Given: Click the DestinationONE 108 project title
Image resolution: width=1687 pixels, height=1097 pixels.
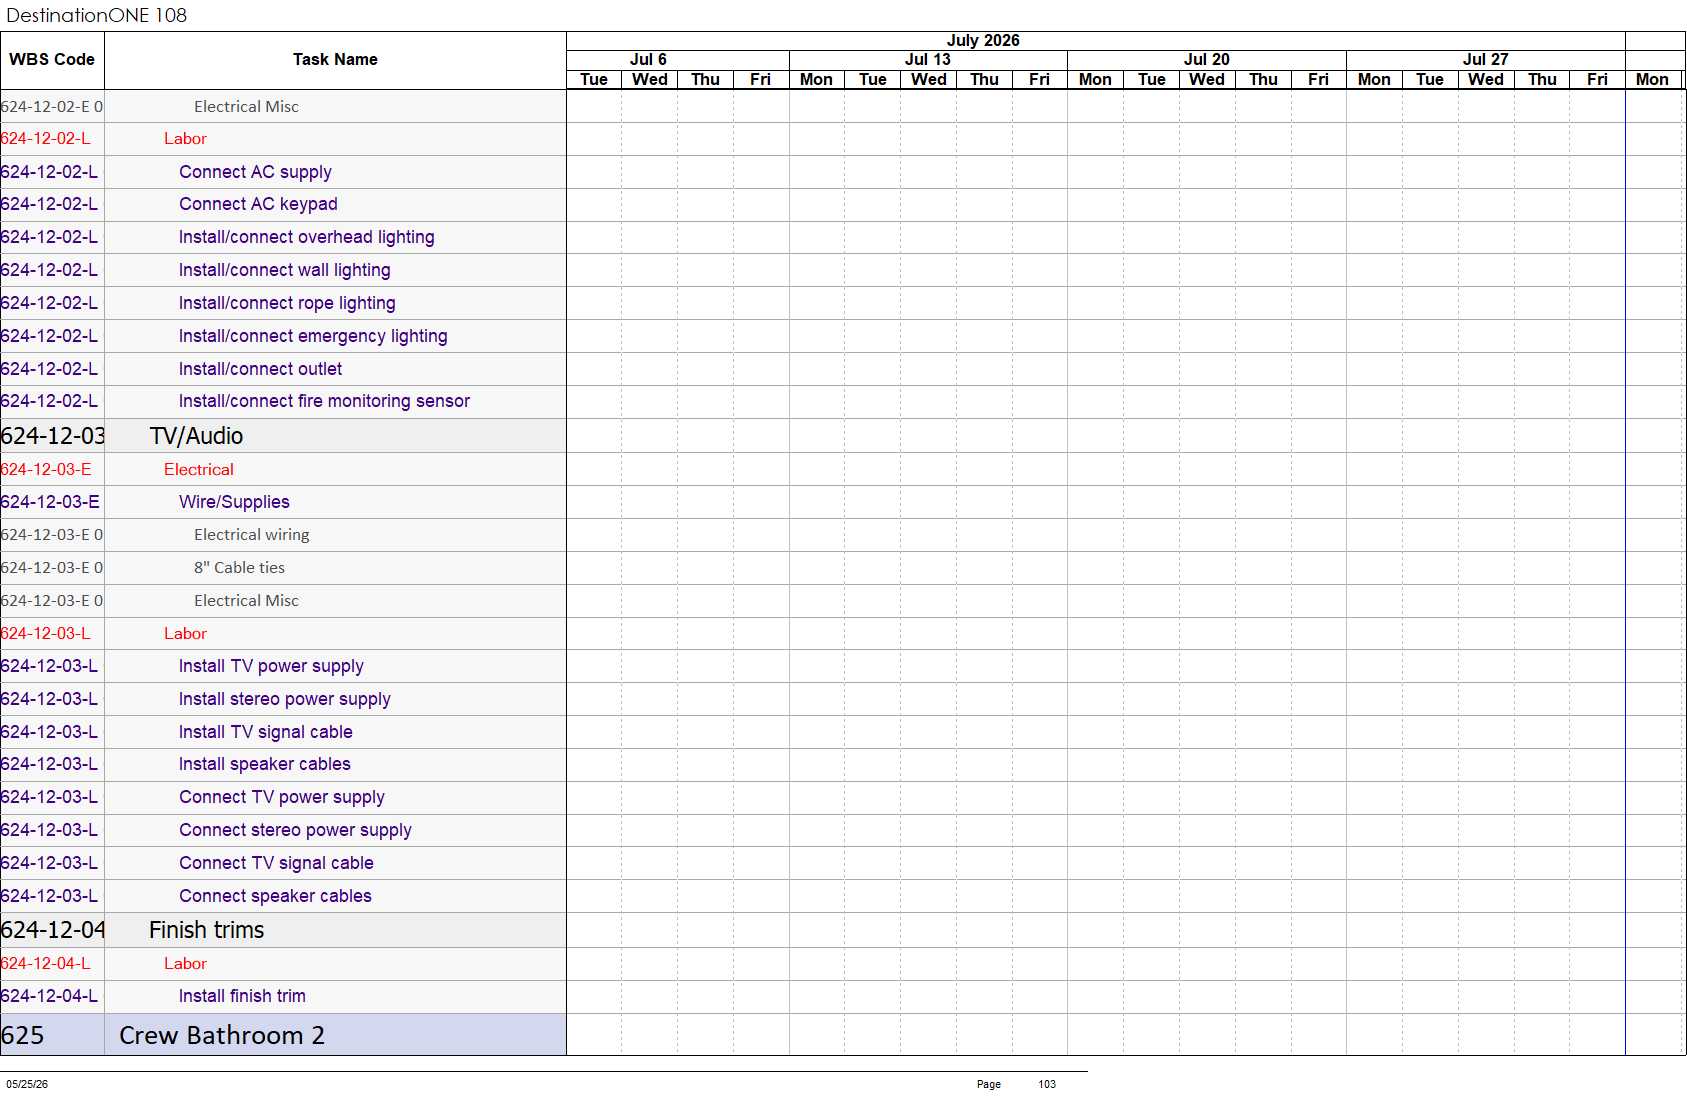Looking at the screenshot, I should [96, 15].
